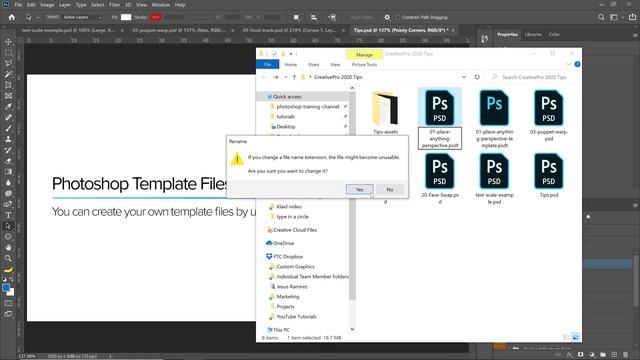
Task: Expand the Explorer ribbon chevron
Action: (x=568, y=64)
